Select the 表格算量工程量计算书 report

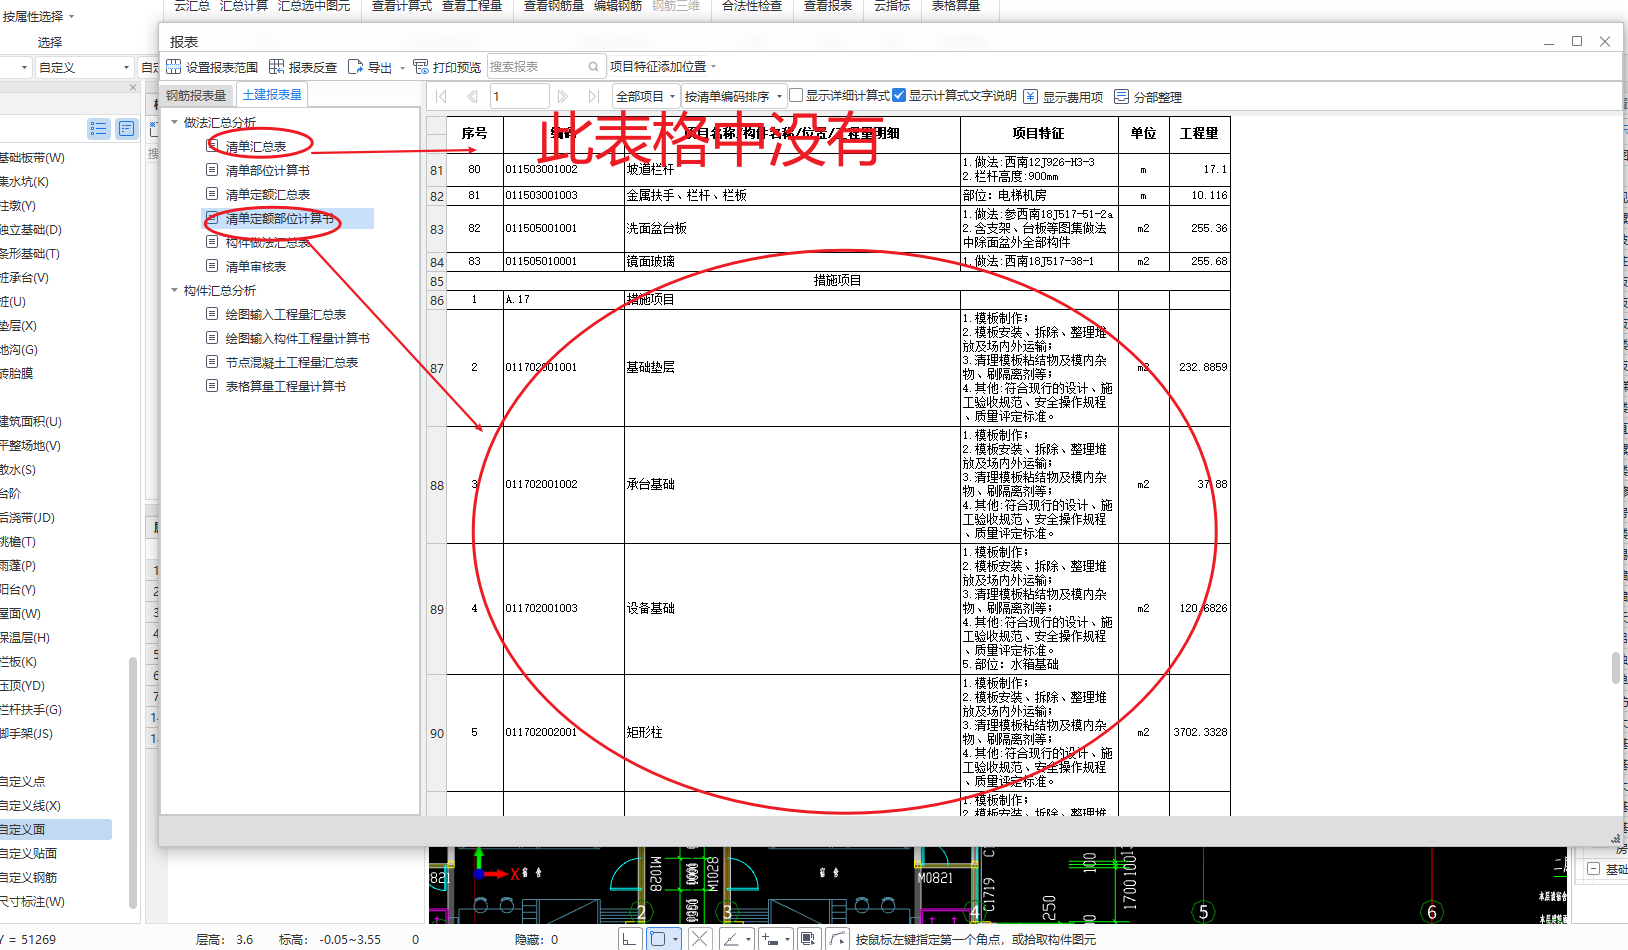pyautogui.click(x=285, y=386)
